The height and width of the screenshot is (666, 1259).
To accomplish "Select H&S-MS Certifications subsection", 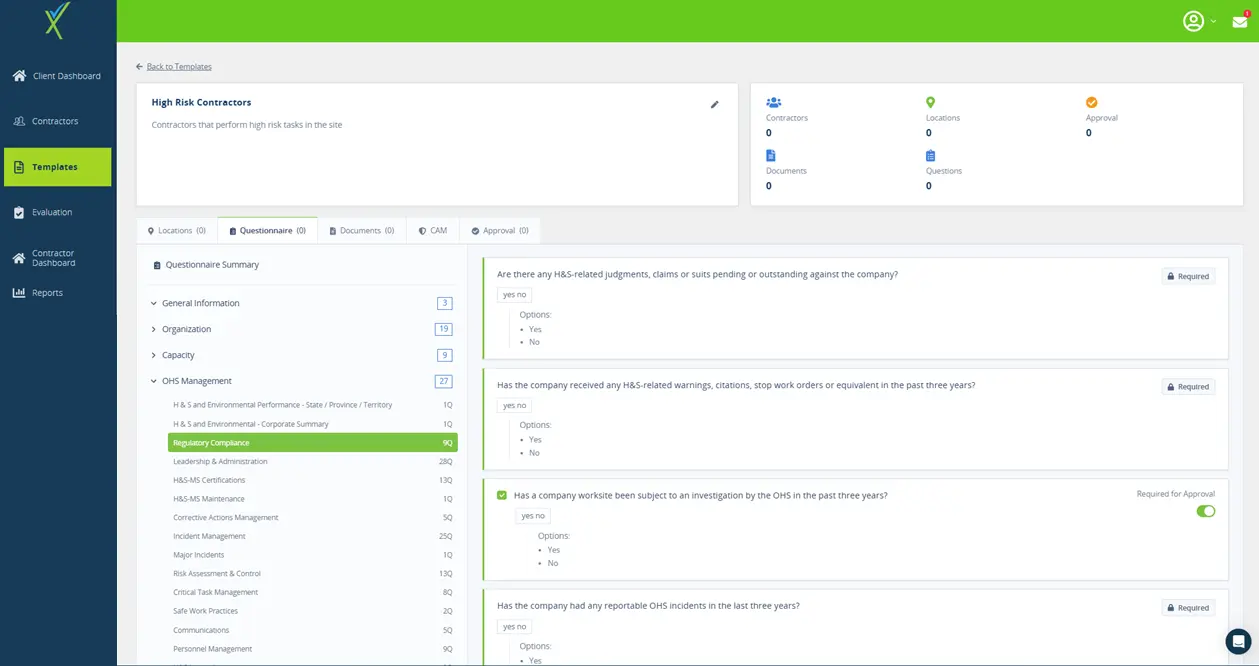I will coord(312,480).
